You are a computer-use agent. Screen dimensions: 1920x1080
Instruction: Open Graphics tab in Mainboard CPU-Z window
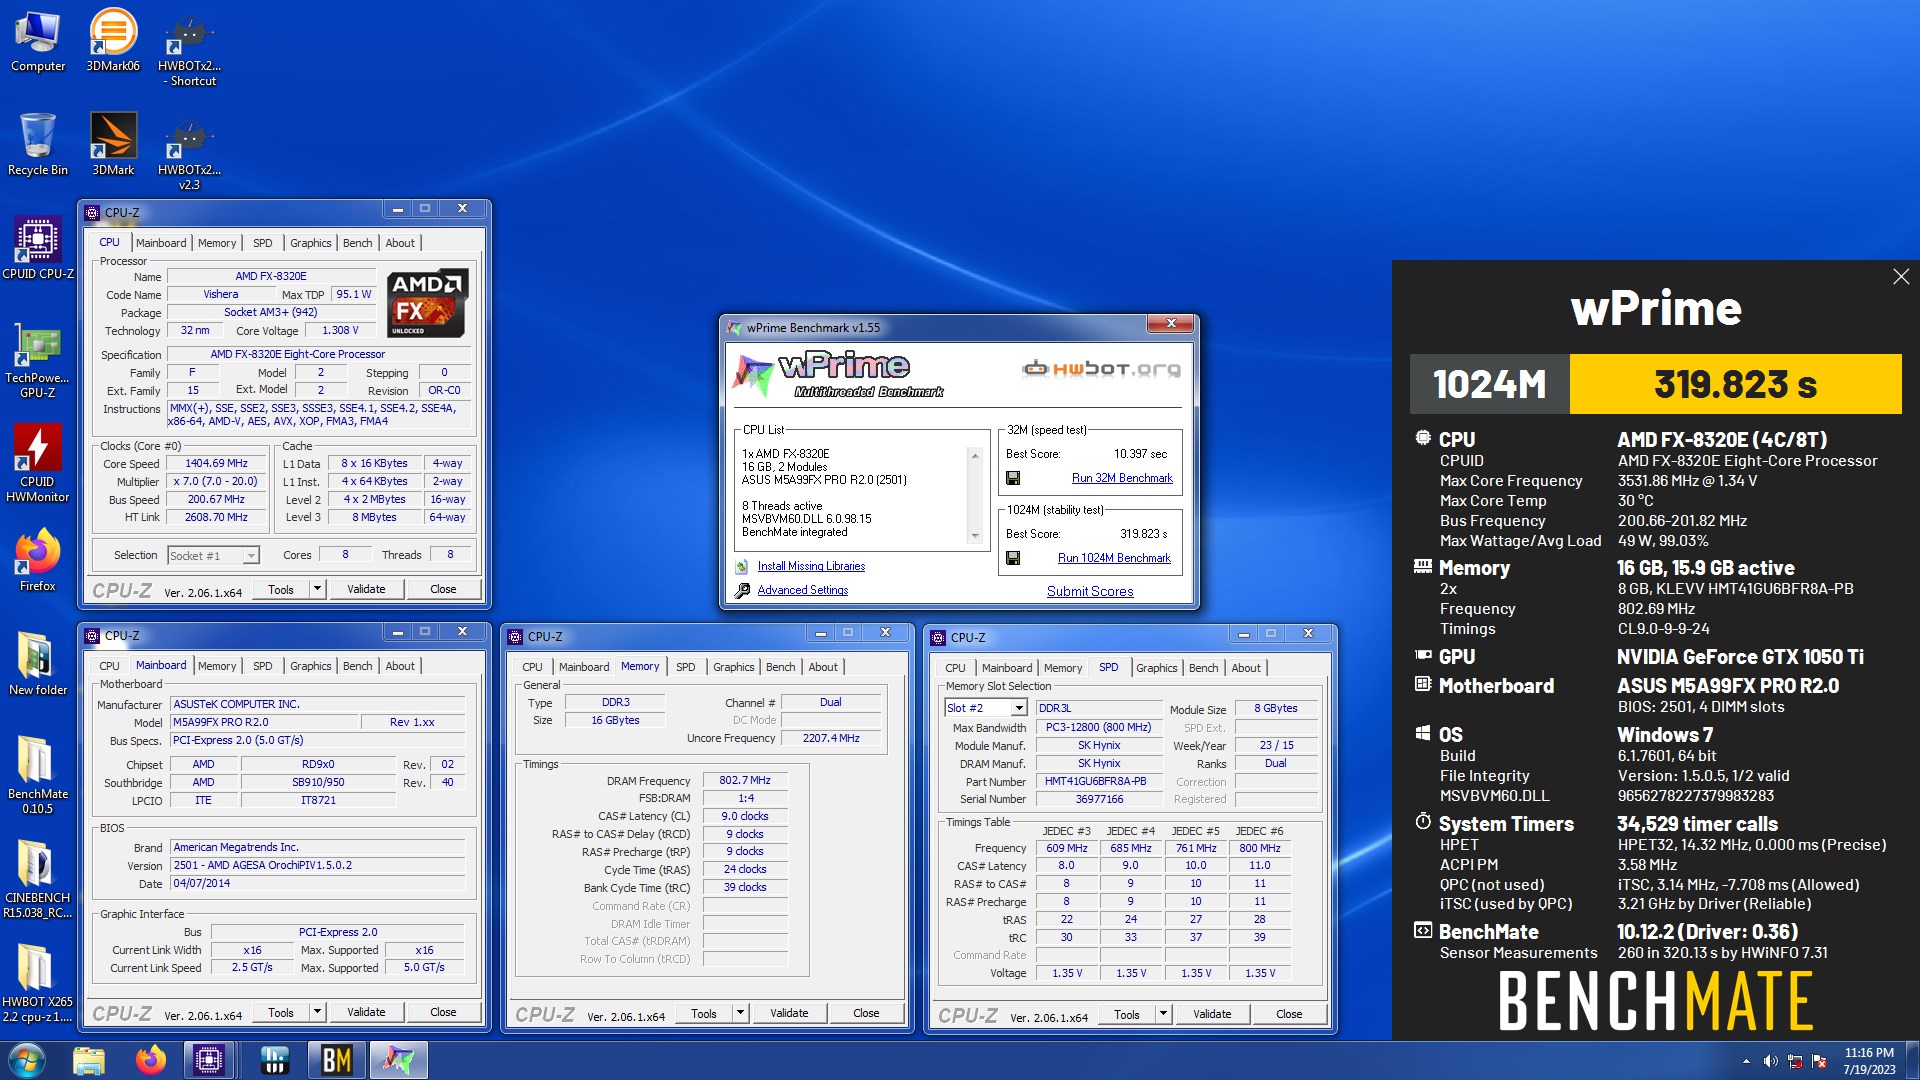[310, 666]
